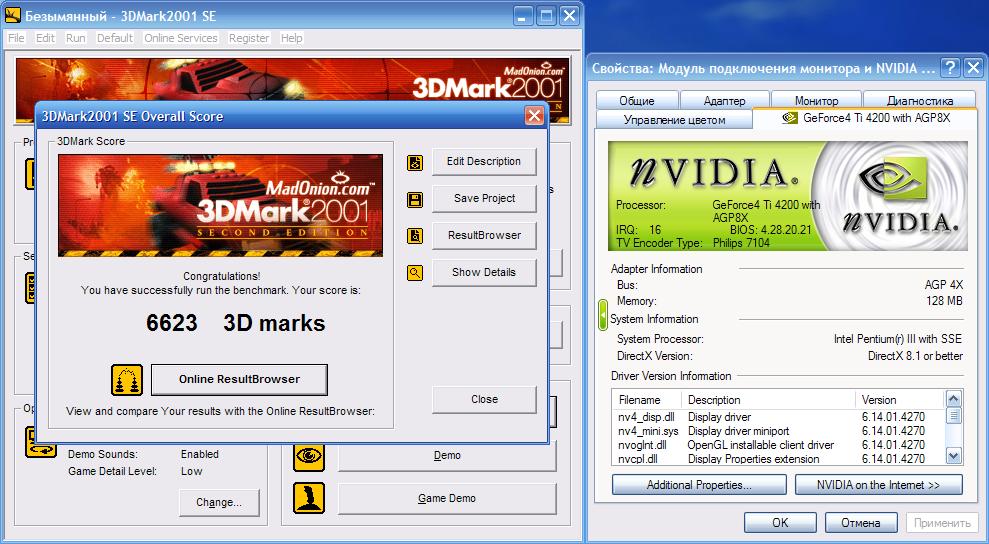The height and width of the screenshot is (544, 989).
Task: Start the Demo button
Action: pos(447,456)
